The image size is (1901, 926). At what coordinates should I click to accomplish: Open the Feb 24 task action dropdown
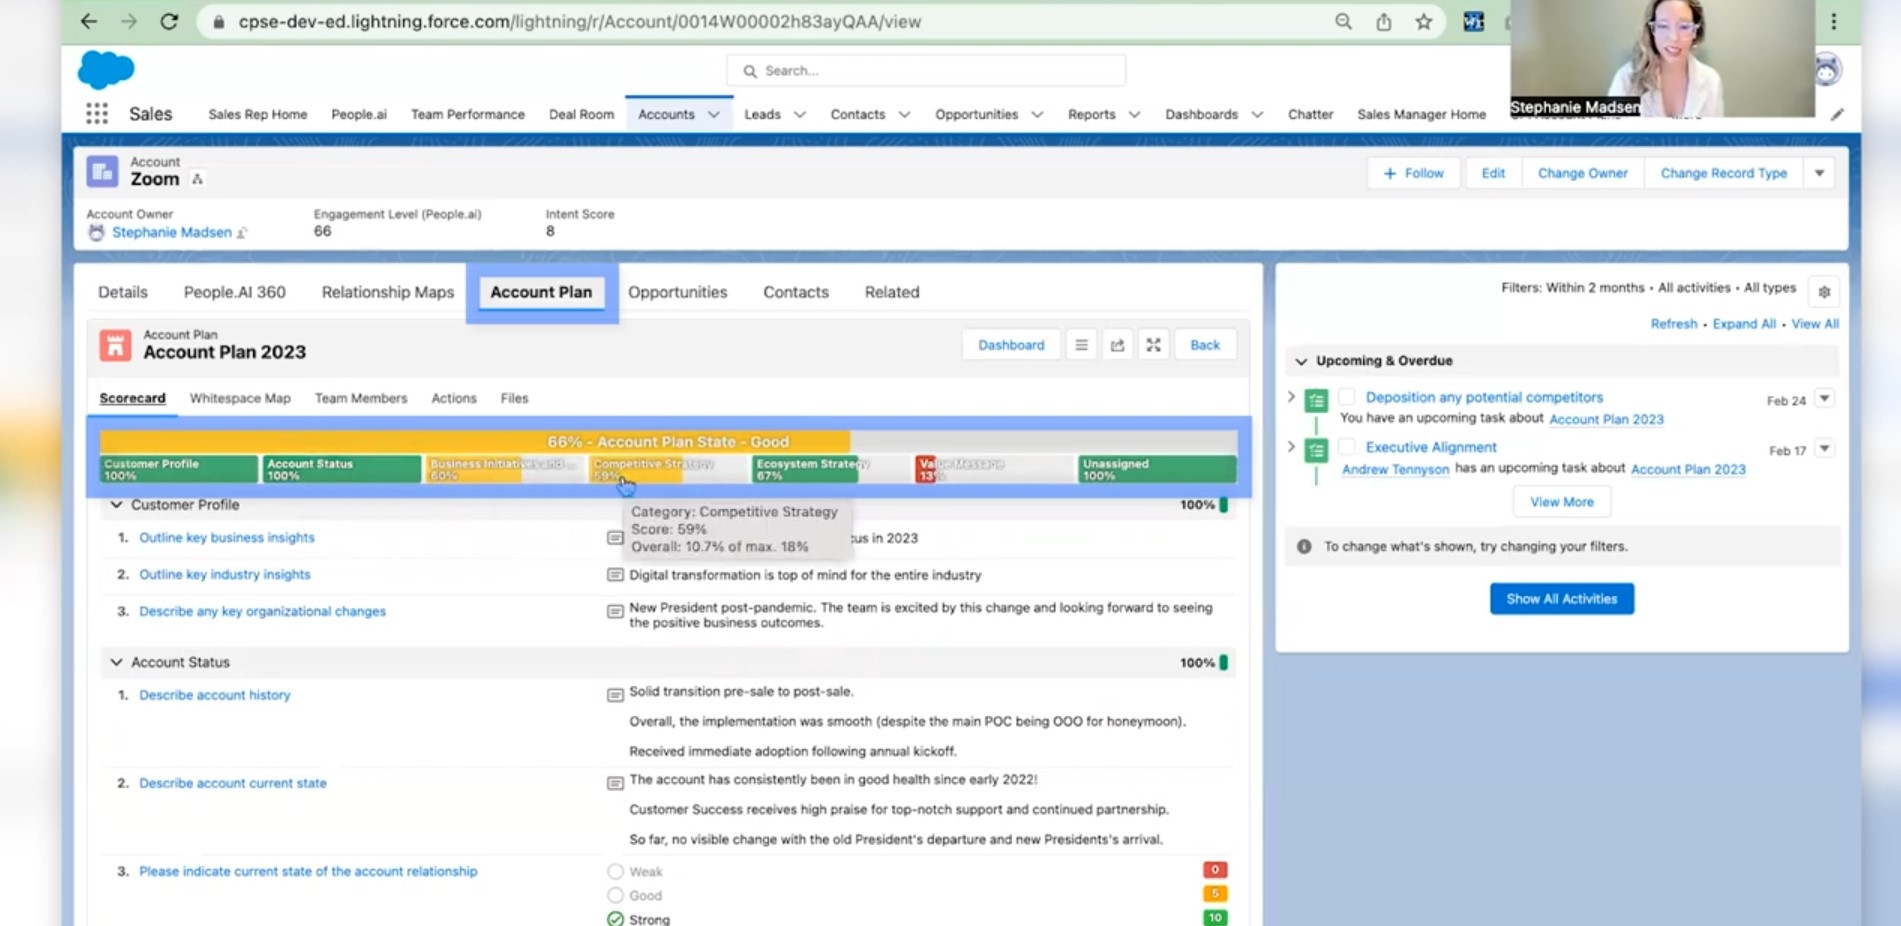coord(1824,399)
